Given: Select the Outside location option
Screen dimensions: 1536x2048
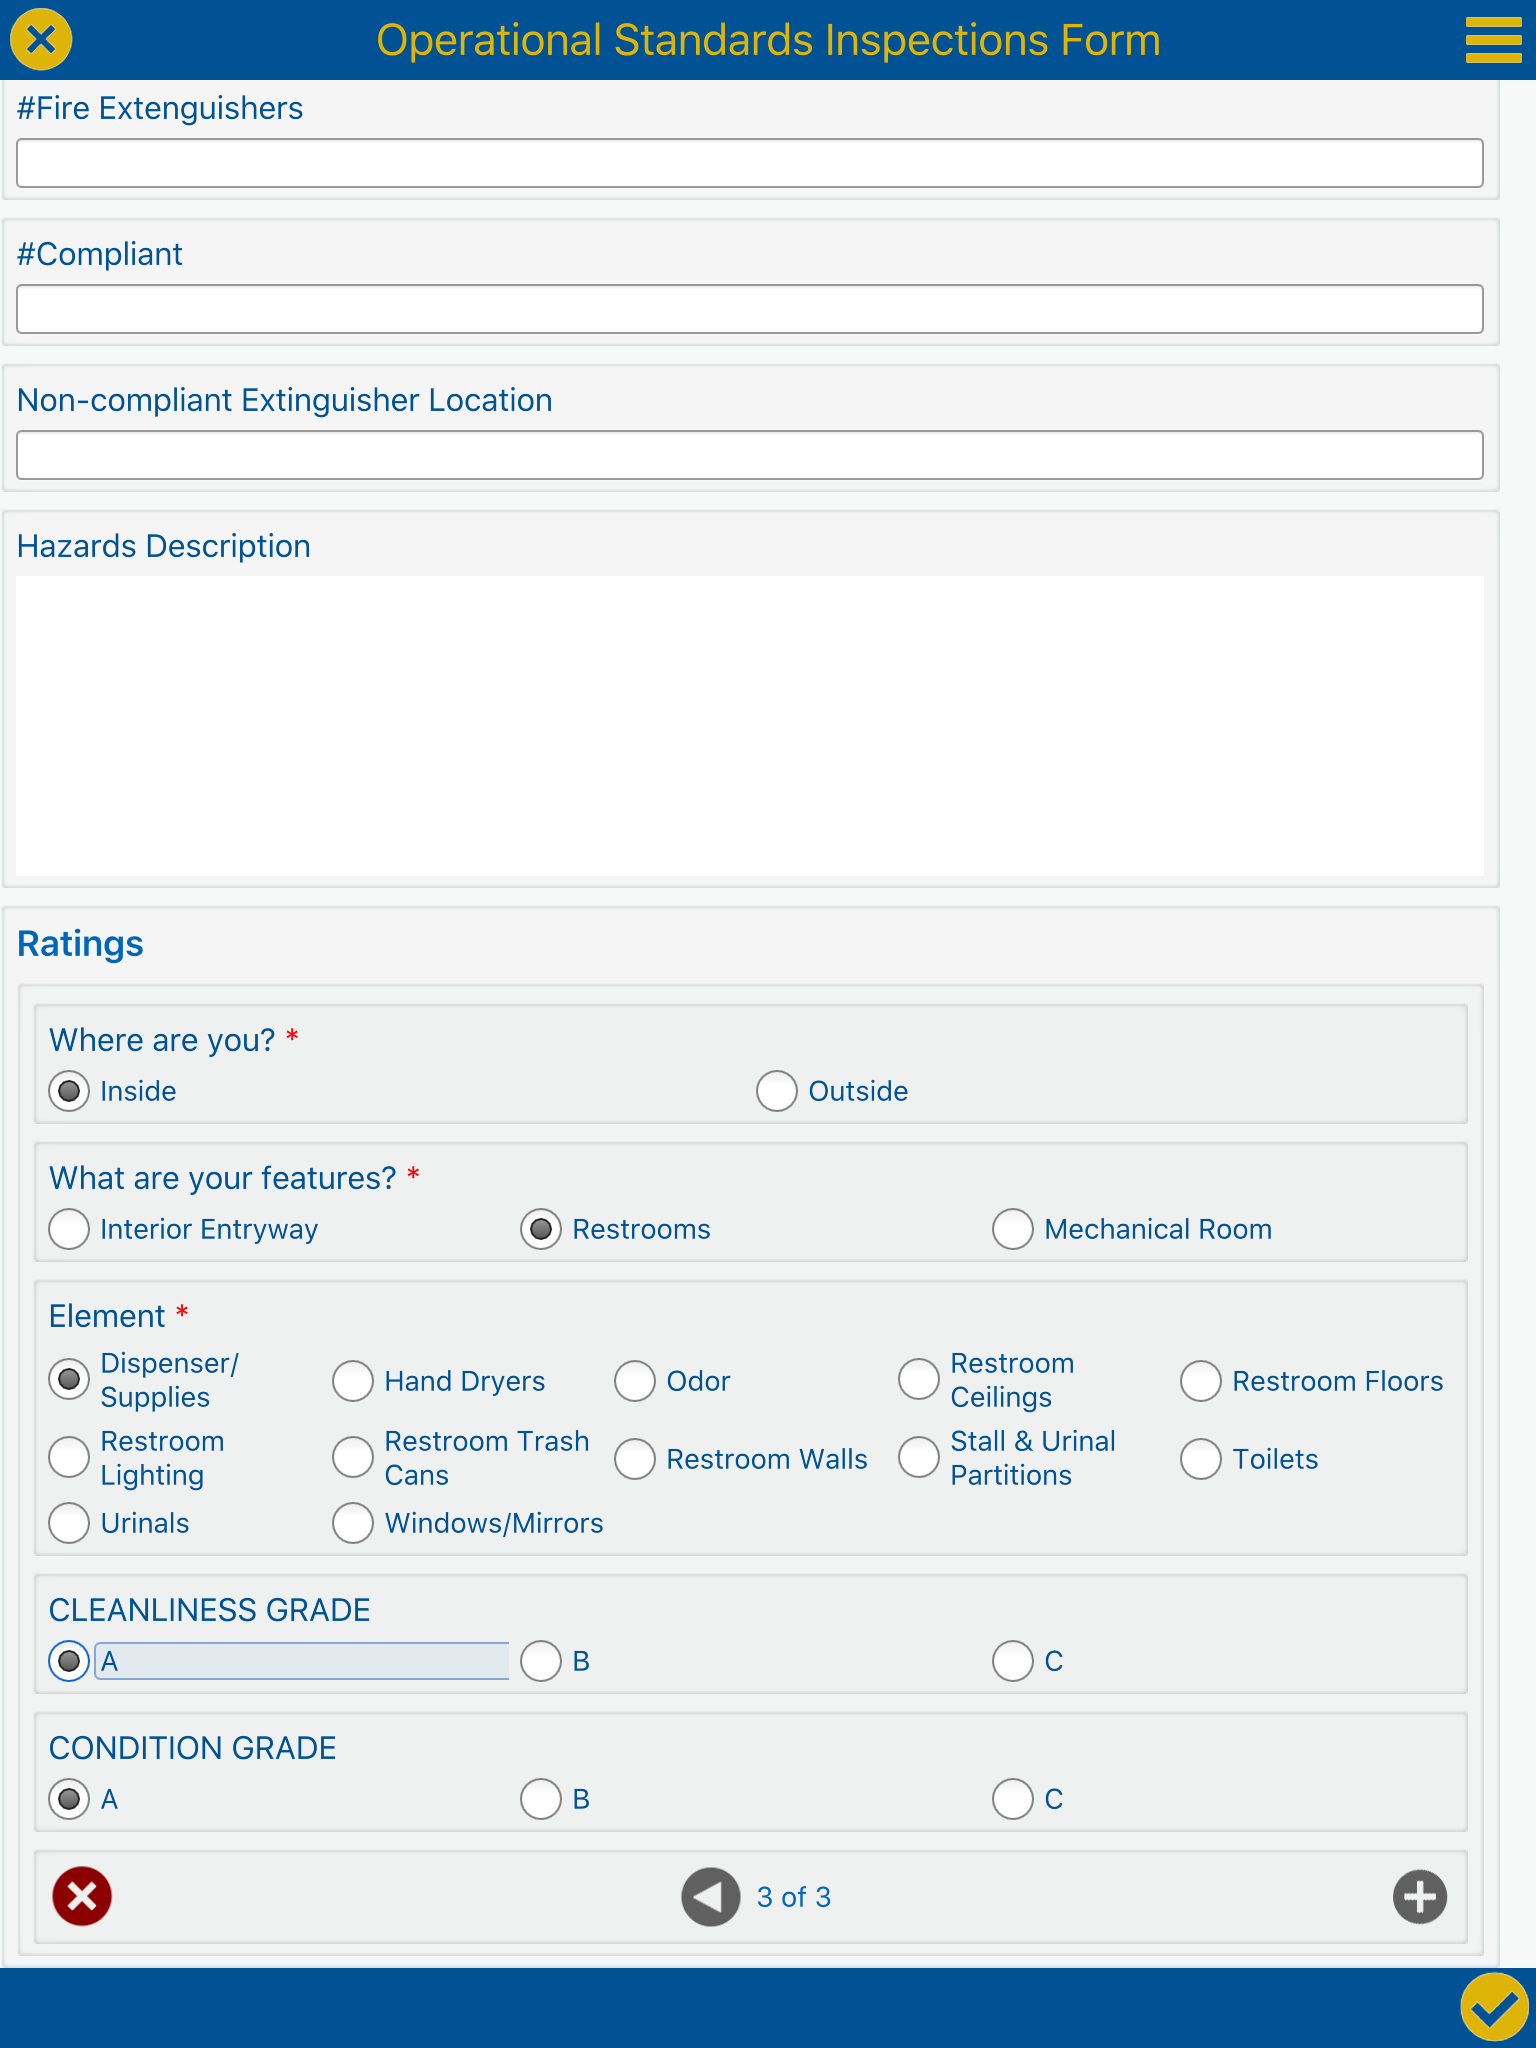Looking at the screenshot, I should click(777, 1091).
